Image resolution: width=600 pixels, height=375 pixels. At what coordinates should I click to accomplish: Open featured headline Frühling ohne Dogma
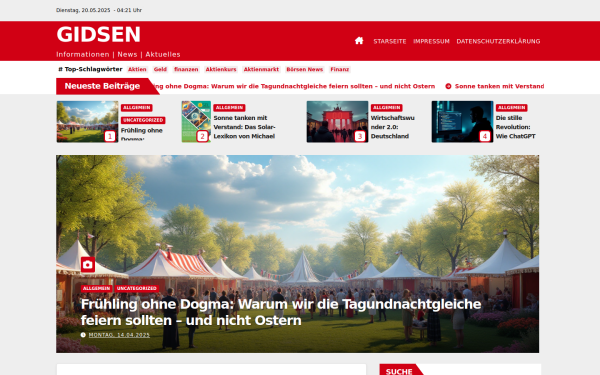point(281,312)
